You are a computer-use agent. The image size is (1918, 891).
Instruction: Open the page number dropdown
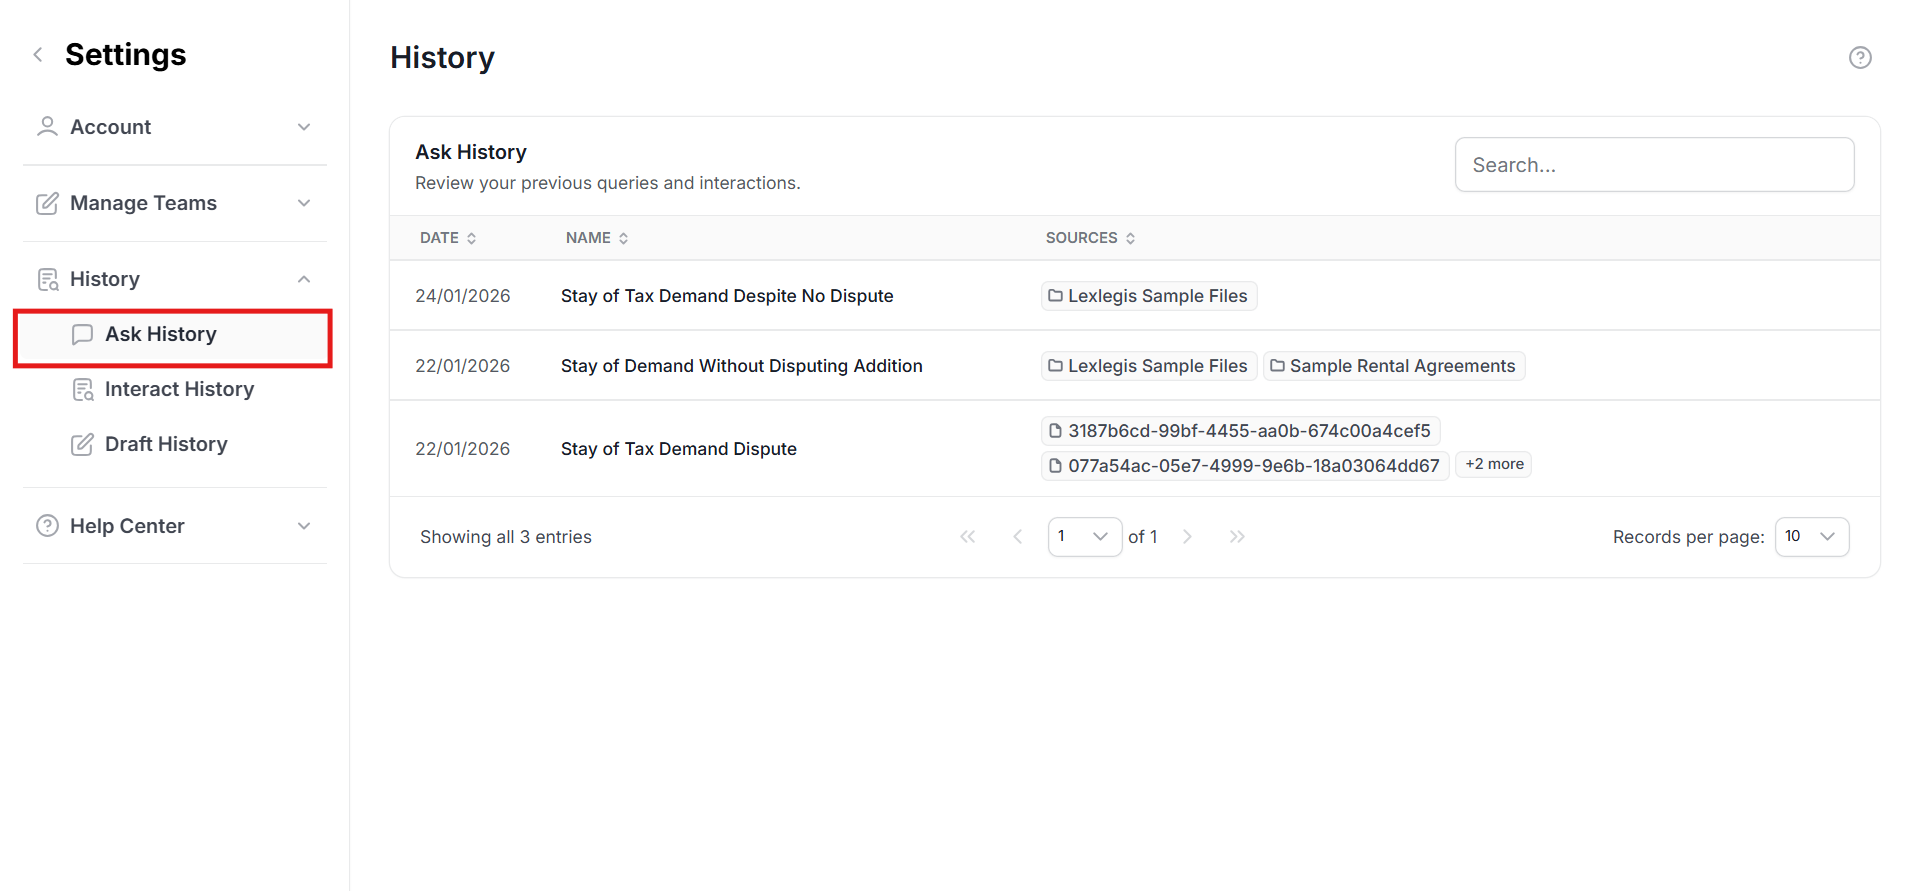[1084, 537]
